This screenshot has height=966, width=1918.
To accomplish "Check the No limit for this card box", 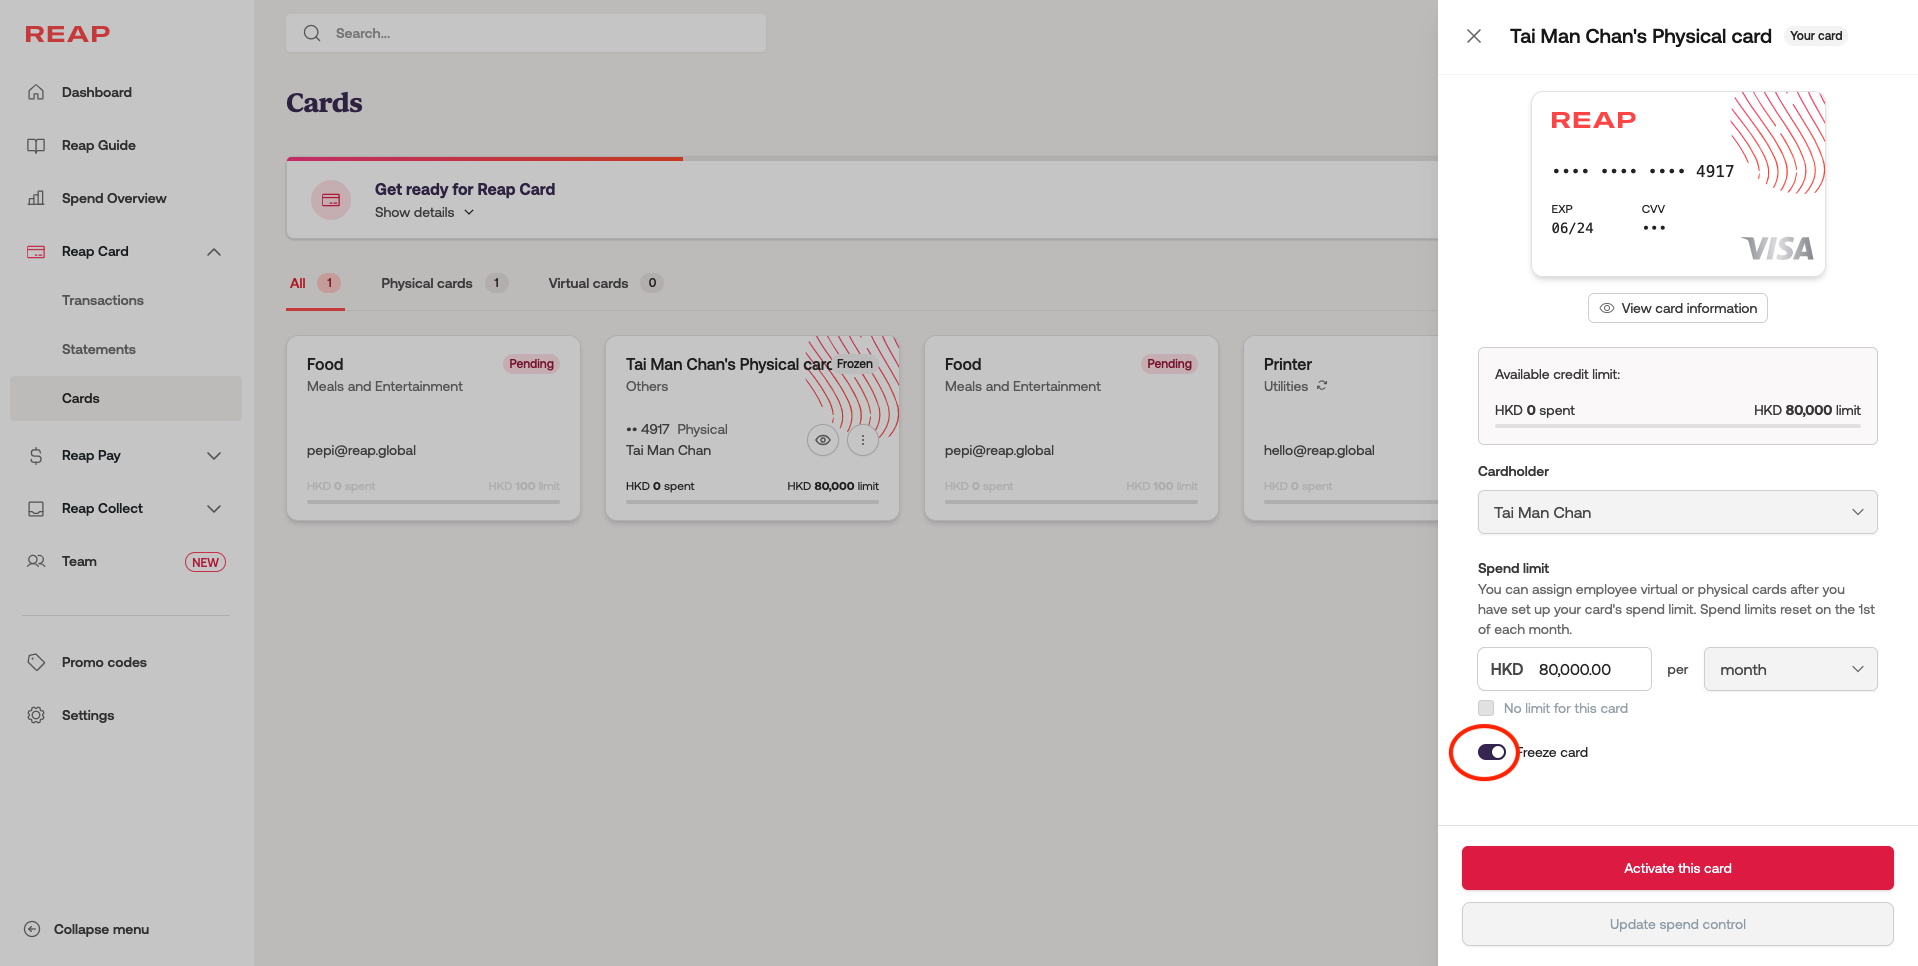I will tap(1486, 708).
